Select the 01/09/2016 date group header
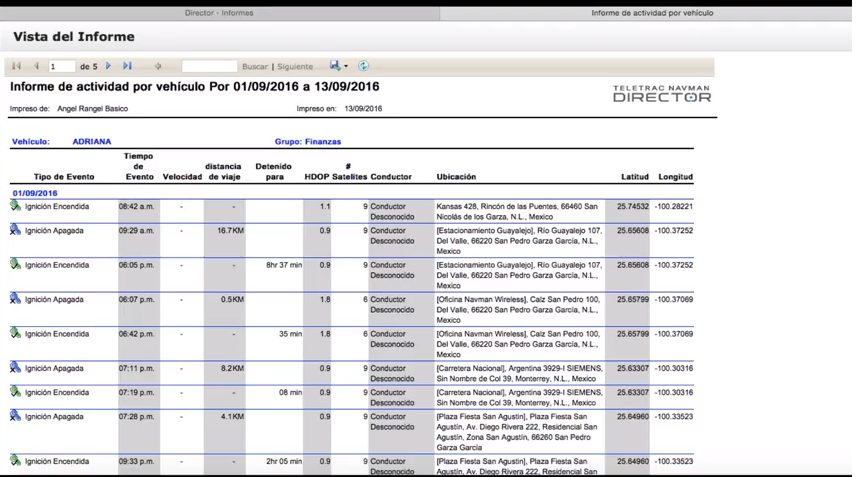Image resolution: width=857 pixels, height=477 pixels. (x=35, y=193)
